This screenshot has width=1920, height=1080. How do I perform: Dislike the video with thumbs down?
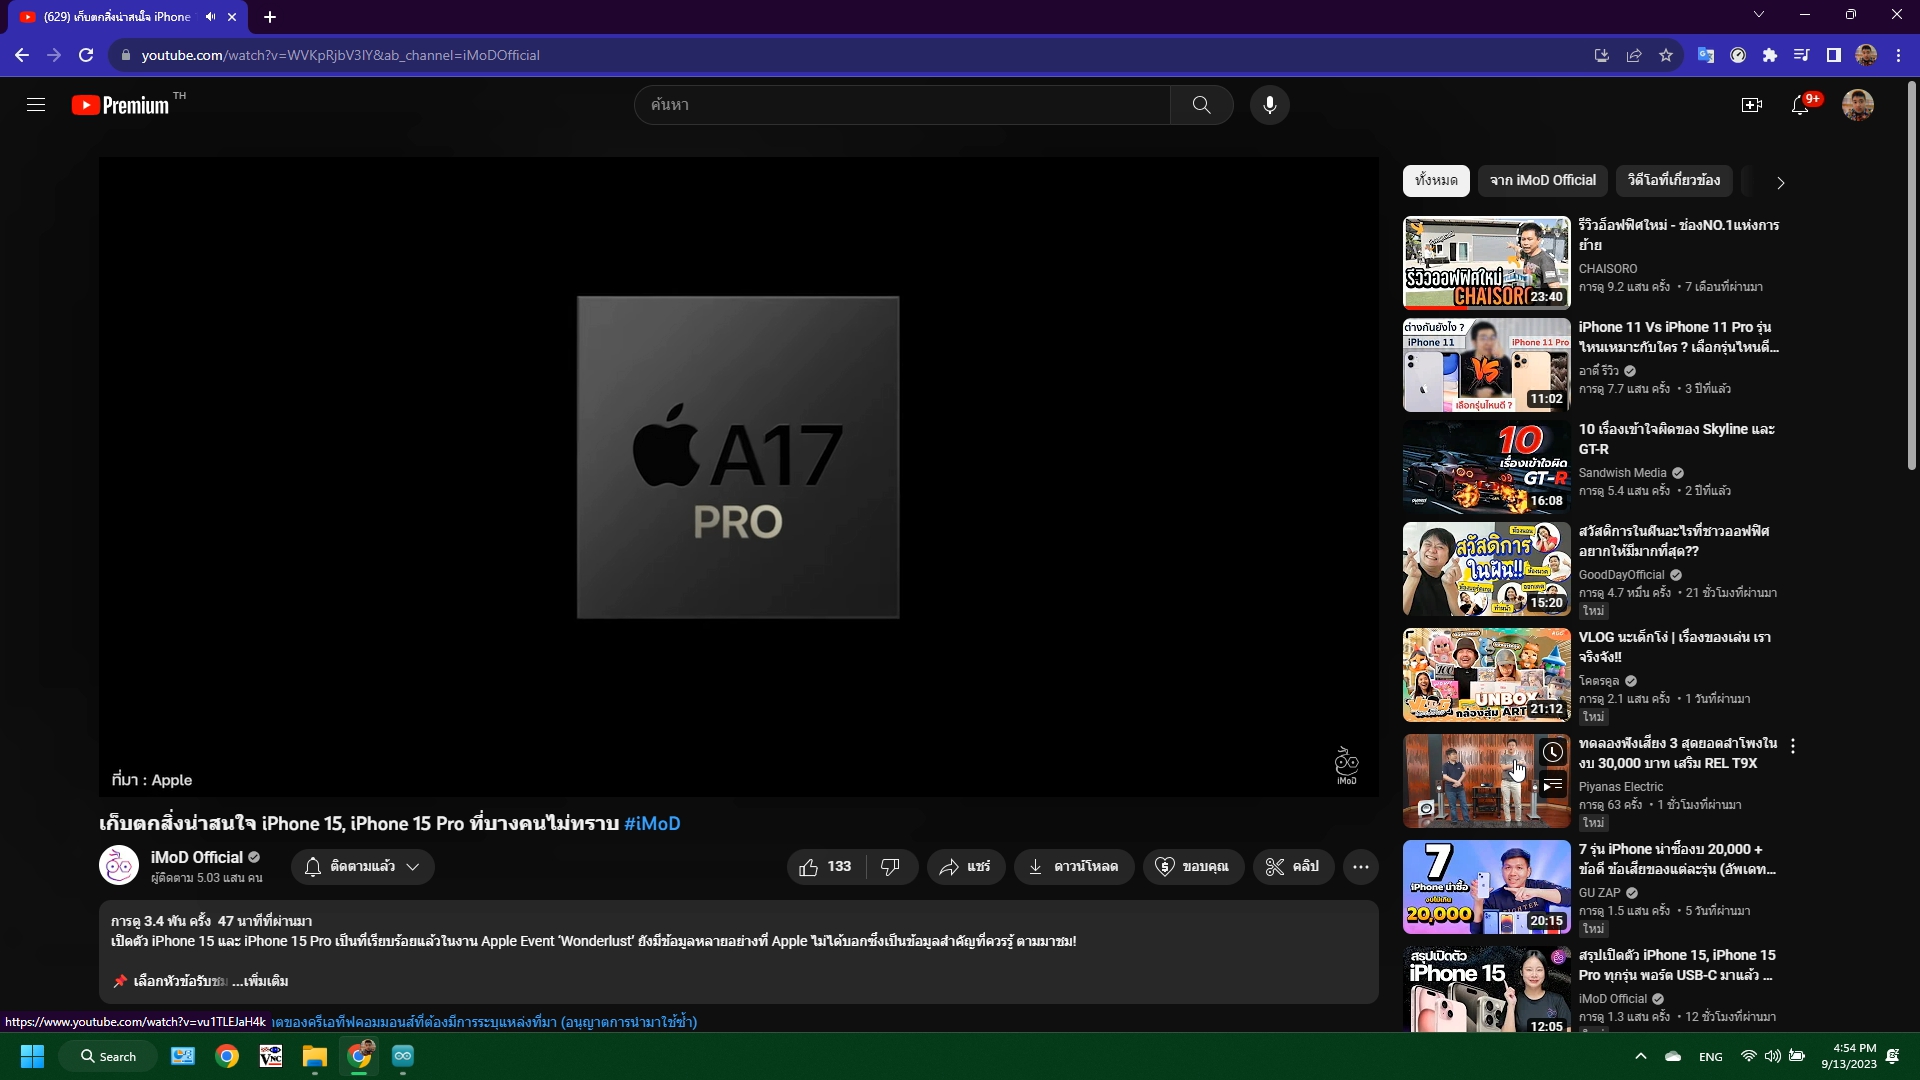pyautogui.click(x=891, y=867)
